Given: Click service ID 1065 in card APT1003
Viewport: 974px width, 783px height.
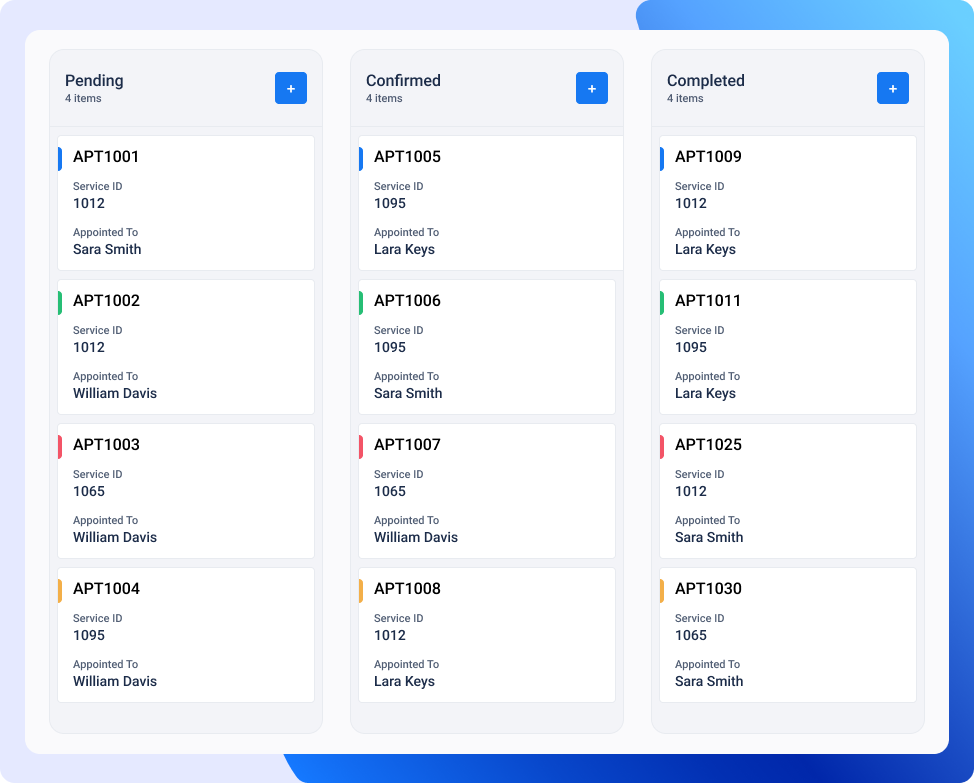Looking at the screenshot, I should (89, 491).
